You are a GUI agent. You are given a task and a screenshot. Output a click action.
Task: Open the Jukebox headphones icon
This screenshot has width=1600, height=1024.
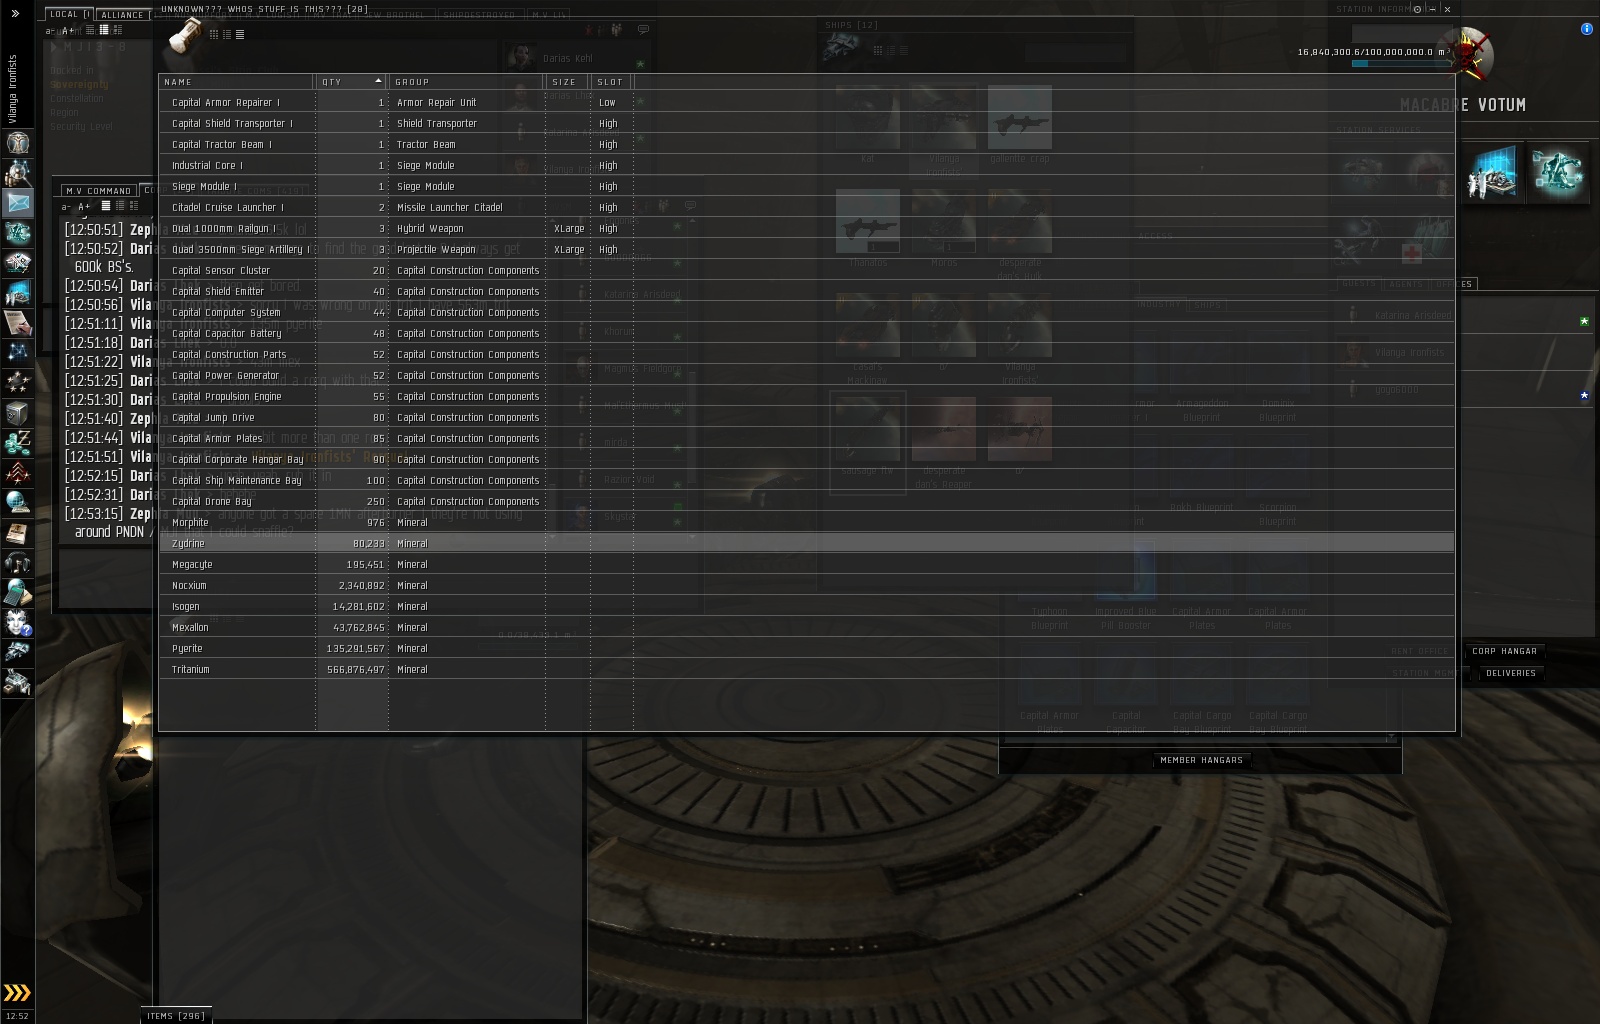[17, 563]
